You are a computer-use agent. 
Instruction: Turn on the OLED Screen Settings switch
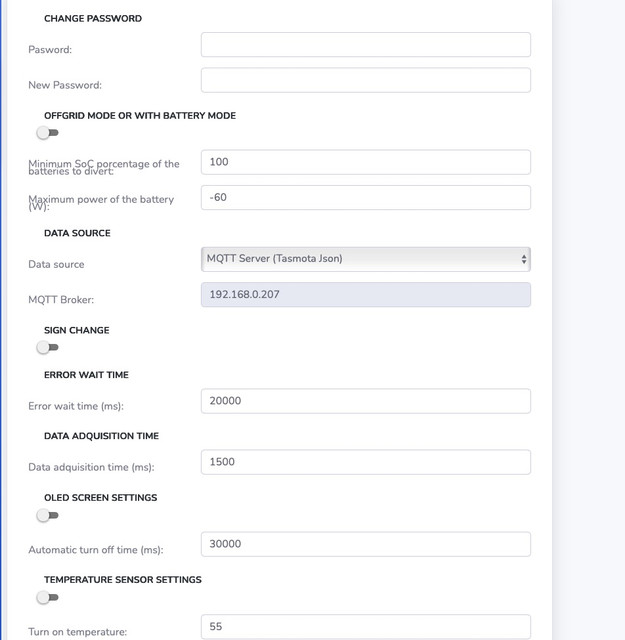(x=47, y=515)
